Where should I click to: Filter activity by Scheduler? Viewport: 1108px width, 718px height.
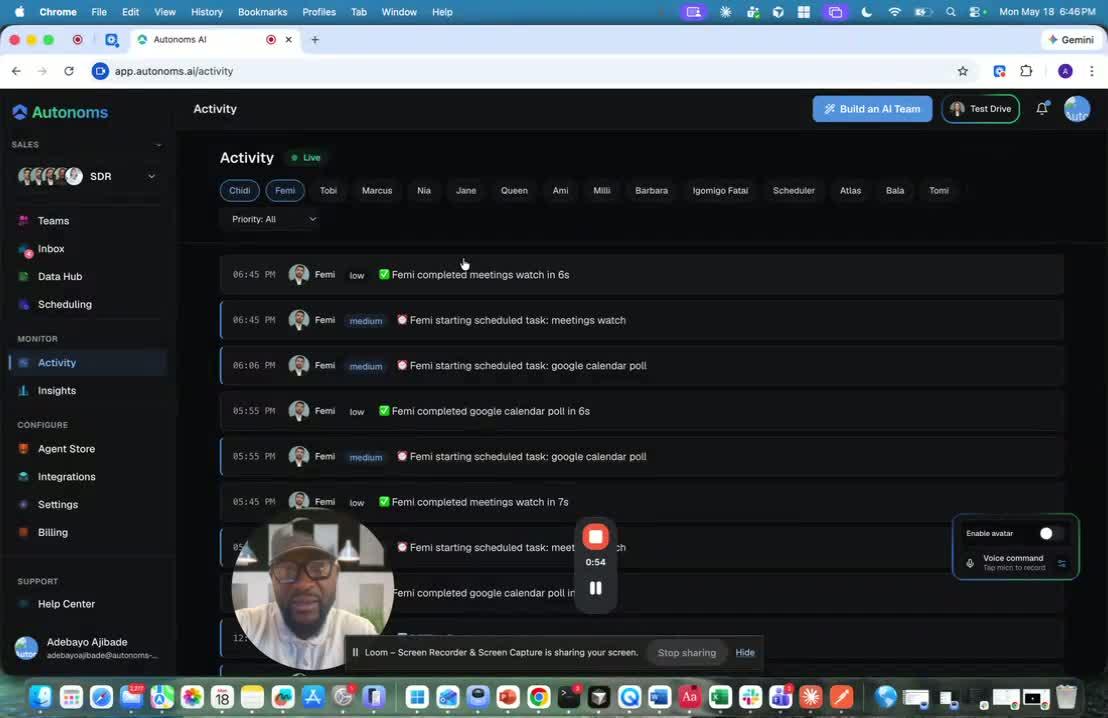pyautogui.click(x=794, y=190)
